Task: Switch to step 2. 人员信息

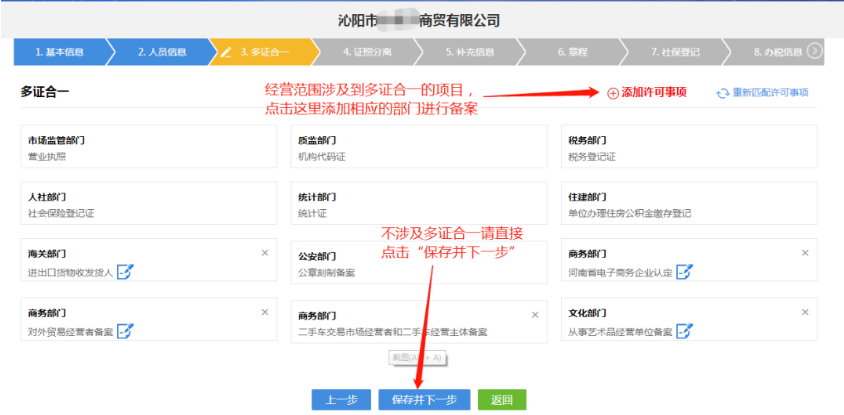Action: [160, 52]
